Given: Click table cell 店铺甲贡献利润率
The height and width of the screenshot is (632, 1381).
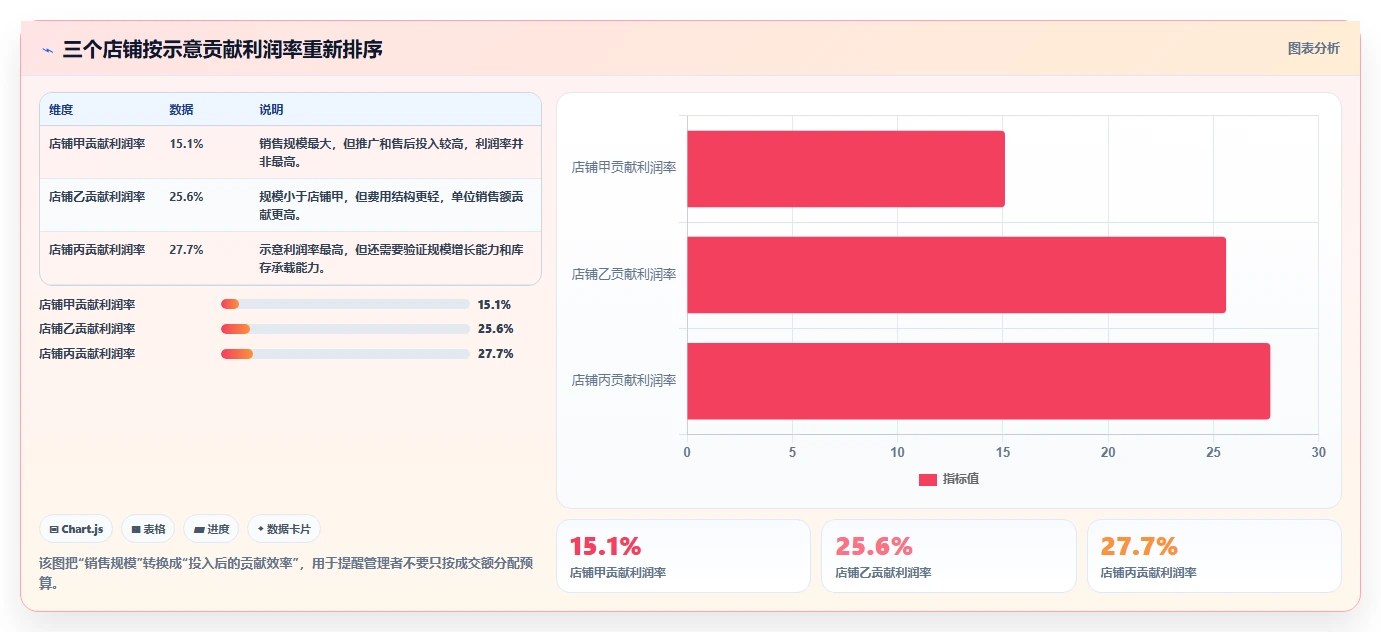Looking at the screenshot, I should point(97,144).
